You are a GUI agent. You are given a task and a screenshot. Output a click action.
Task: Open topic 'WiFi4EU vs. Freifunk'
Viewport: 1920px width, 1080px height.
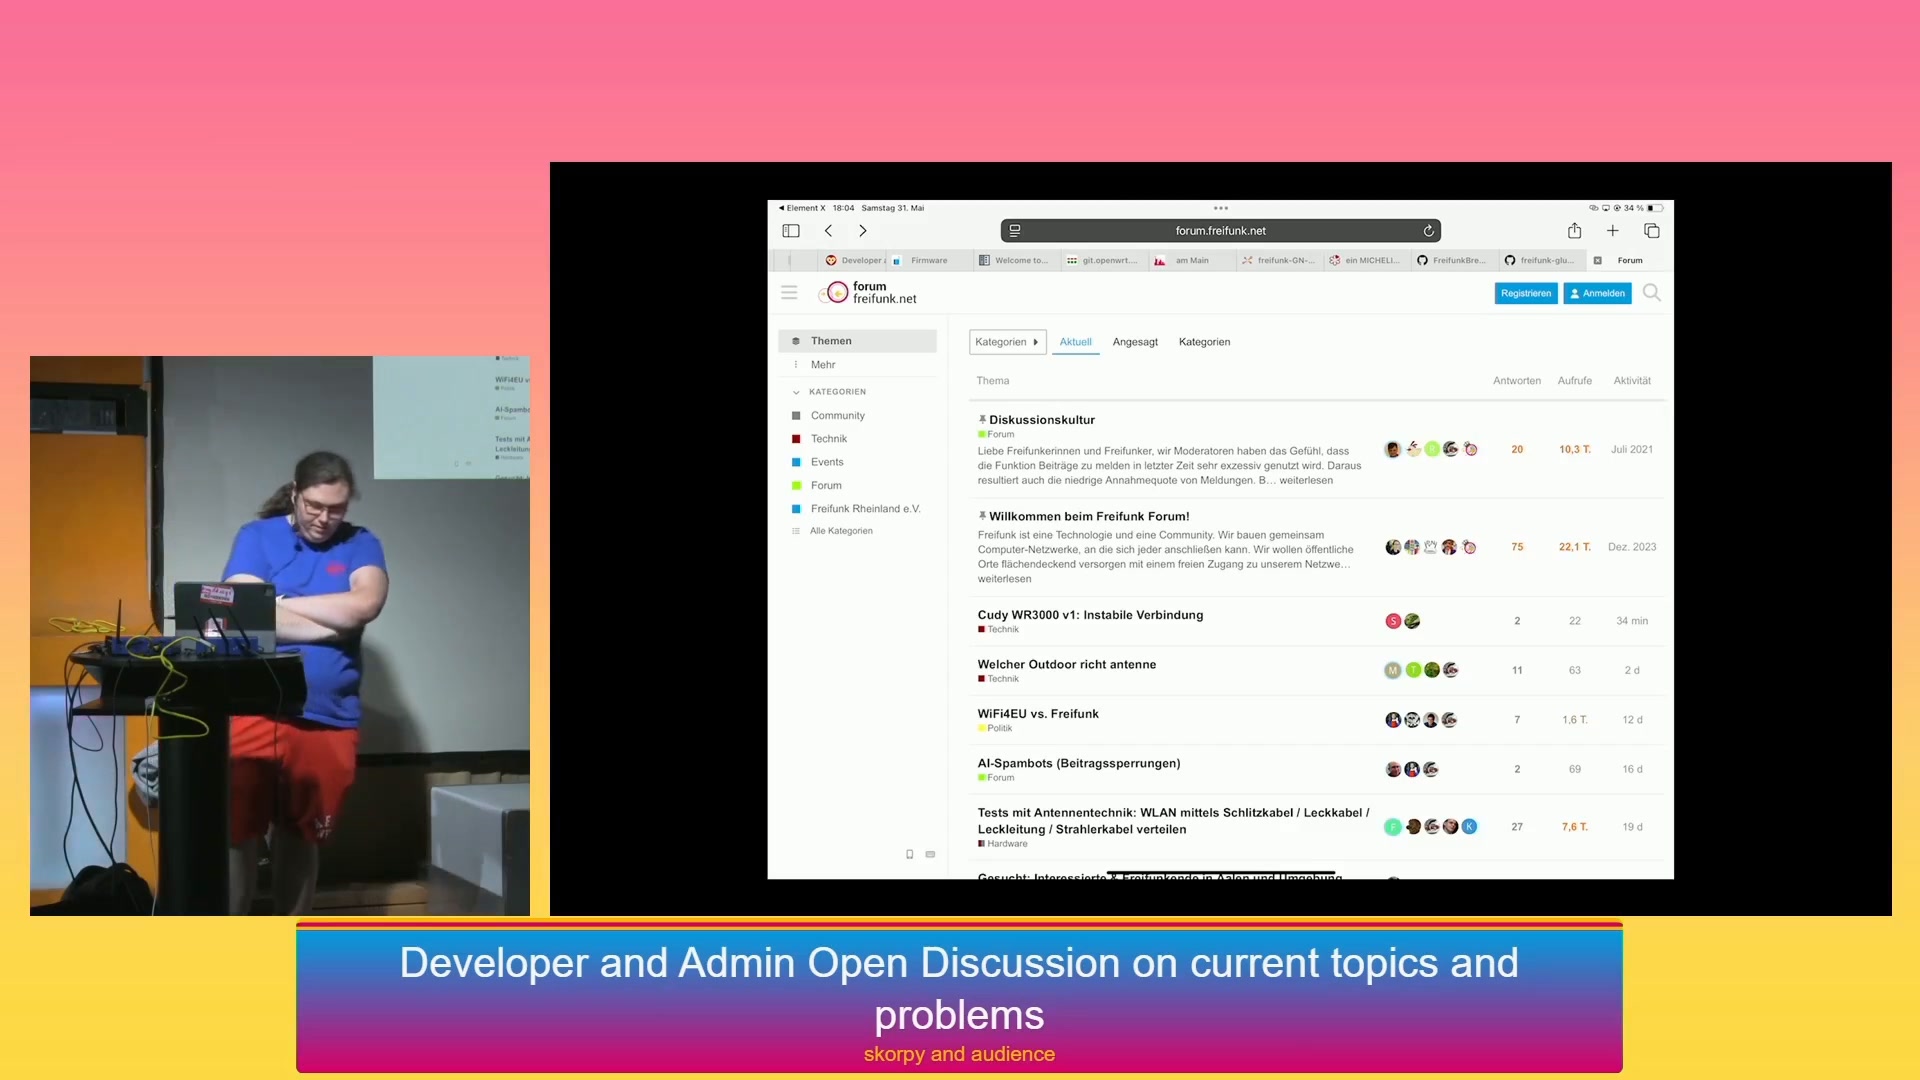pyautogui.click(x=1037, y=714)
